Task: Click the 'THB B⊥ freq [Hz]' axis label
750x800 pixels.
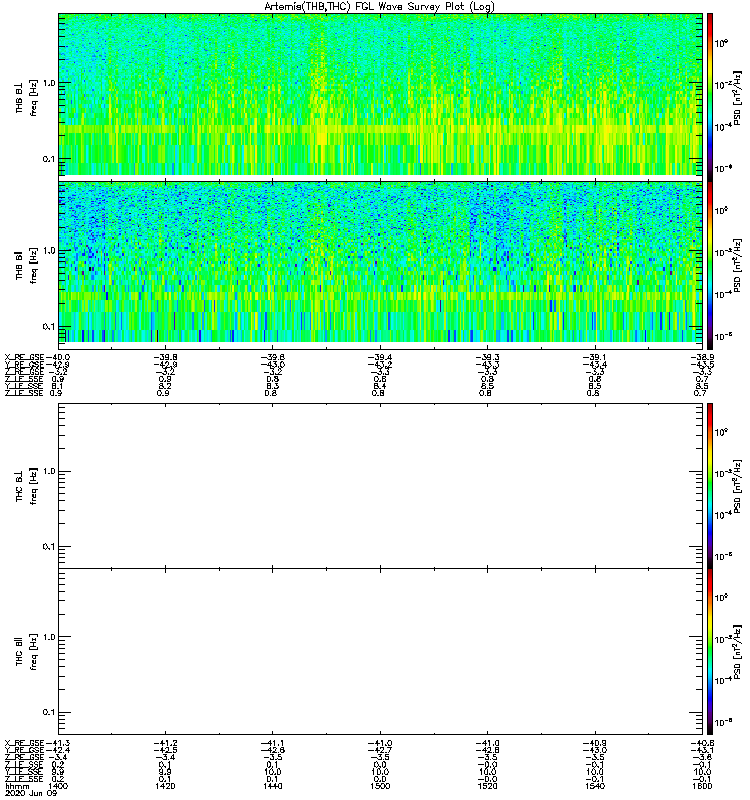Action: click(x=26, y=97)
